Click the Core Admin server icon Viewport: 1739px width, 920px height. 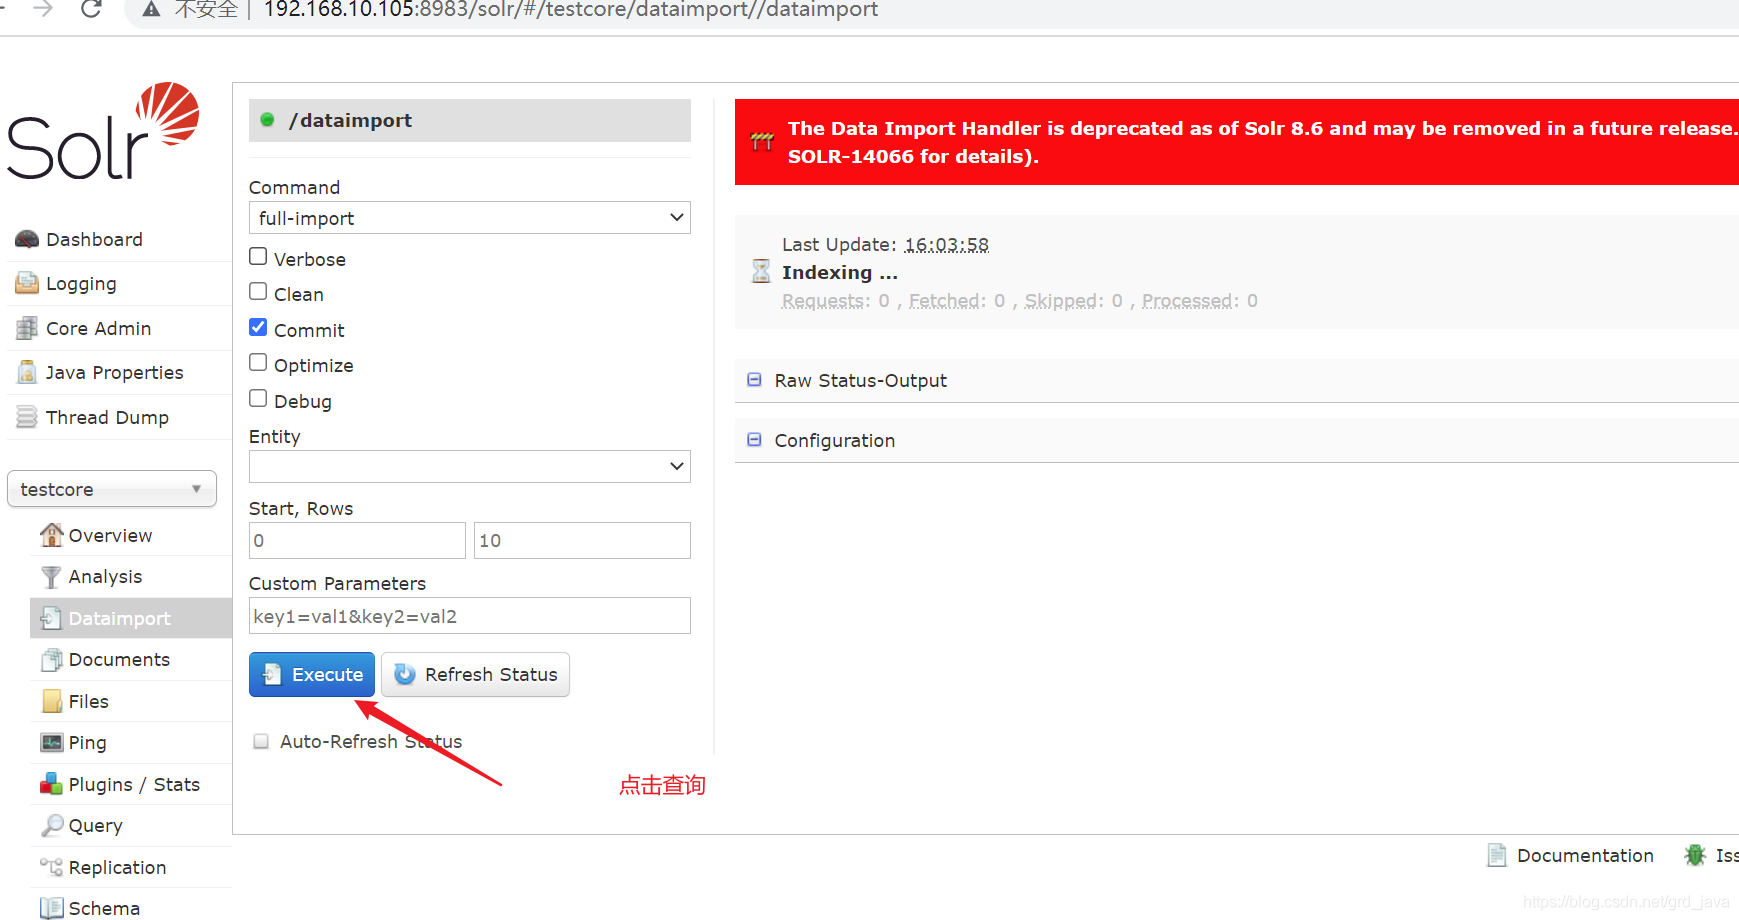point(27,329)
